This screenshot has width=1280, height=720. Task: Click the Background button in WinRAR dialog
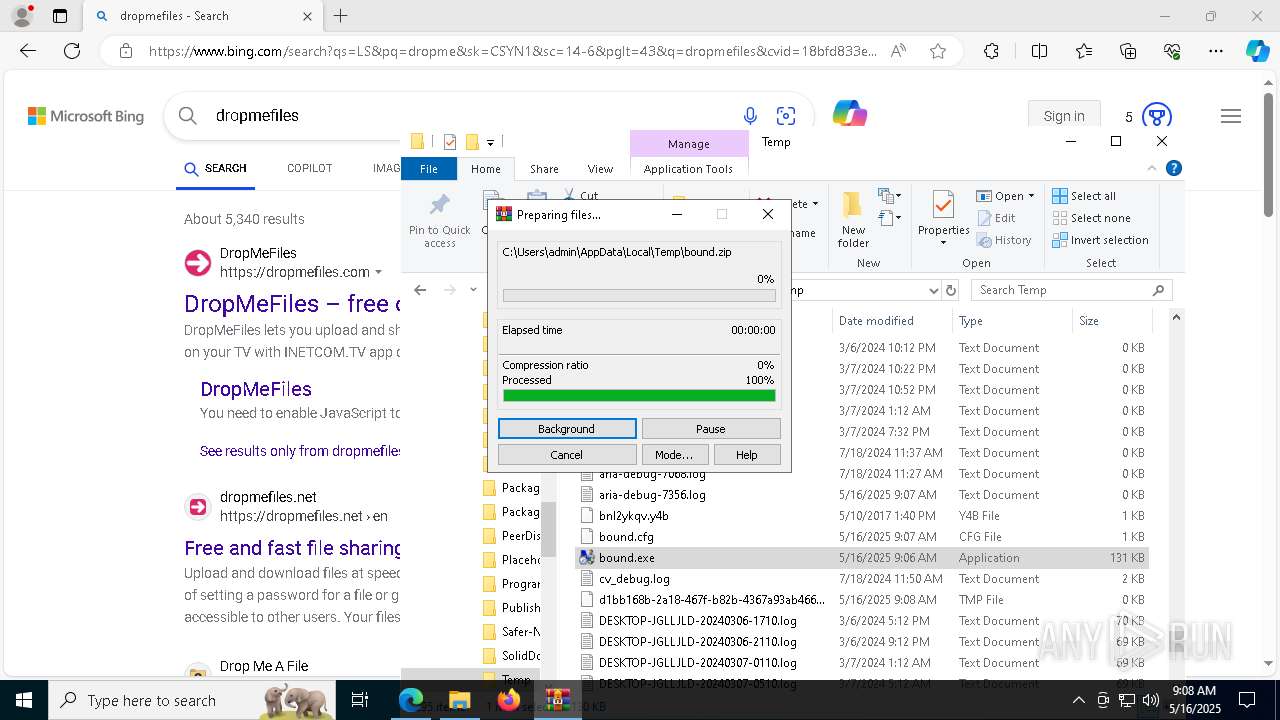[566, 428]
